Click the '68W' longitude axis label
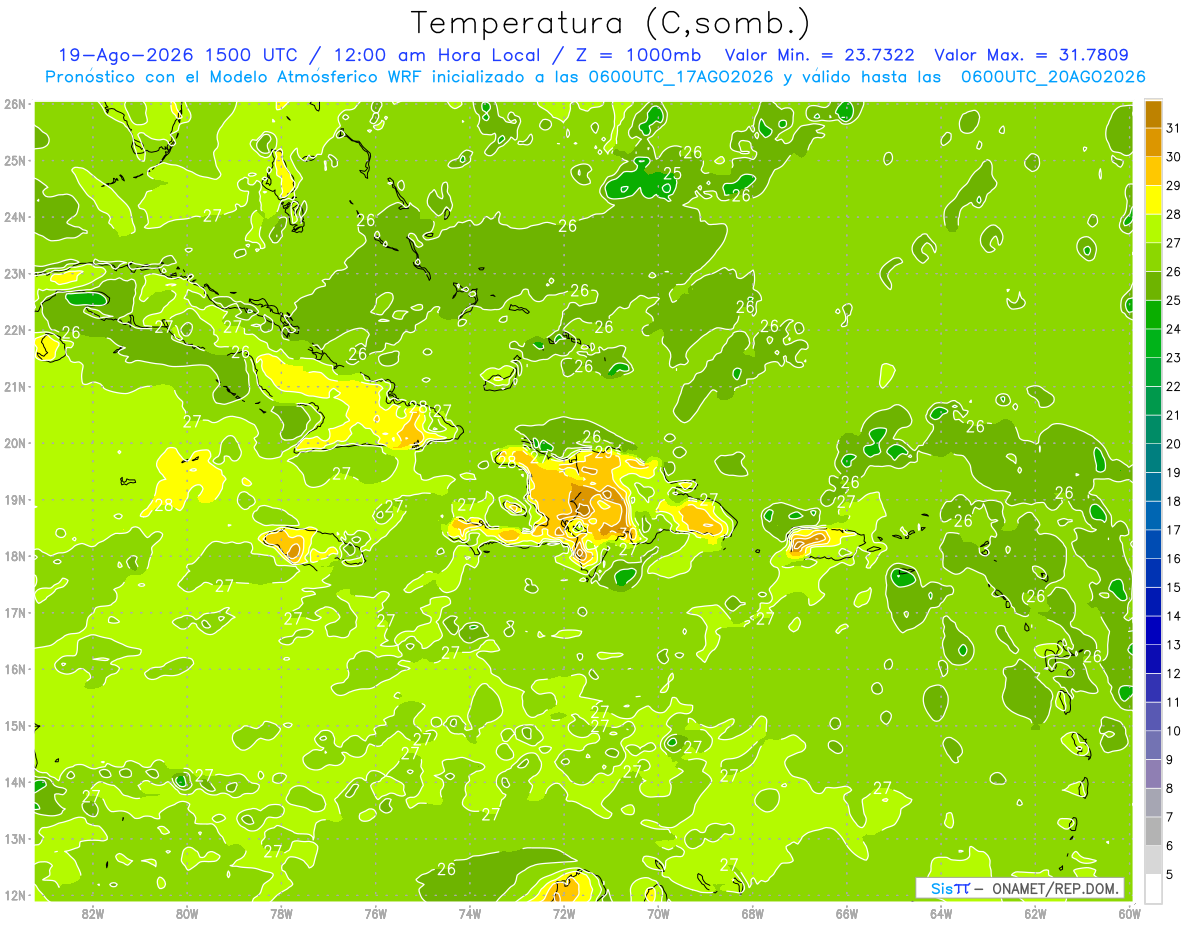This screenshot has width=1200, height=927. coord(753,913)
